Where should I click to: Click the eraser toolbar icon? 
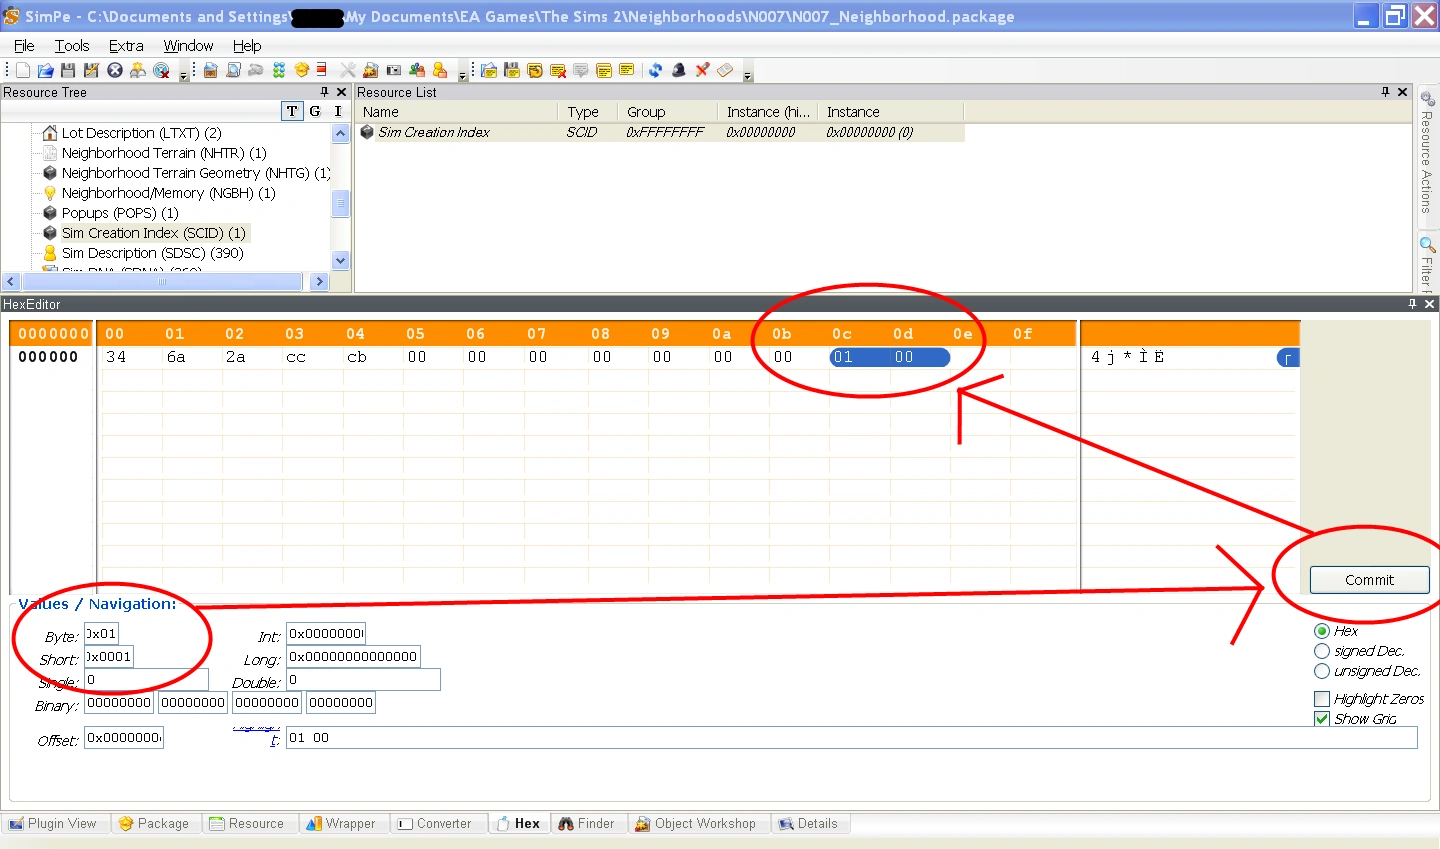725,70
